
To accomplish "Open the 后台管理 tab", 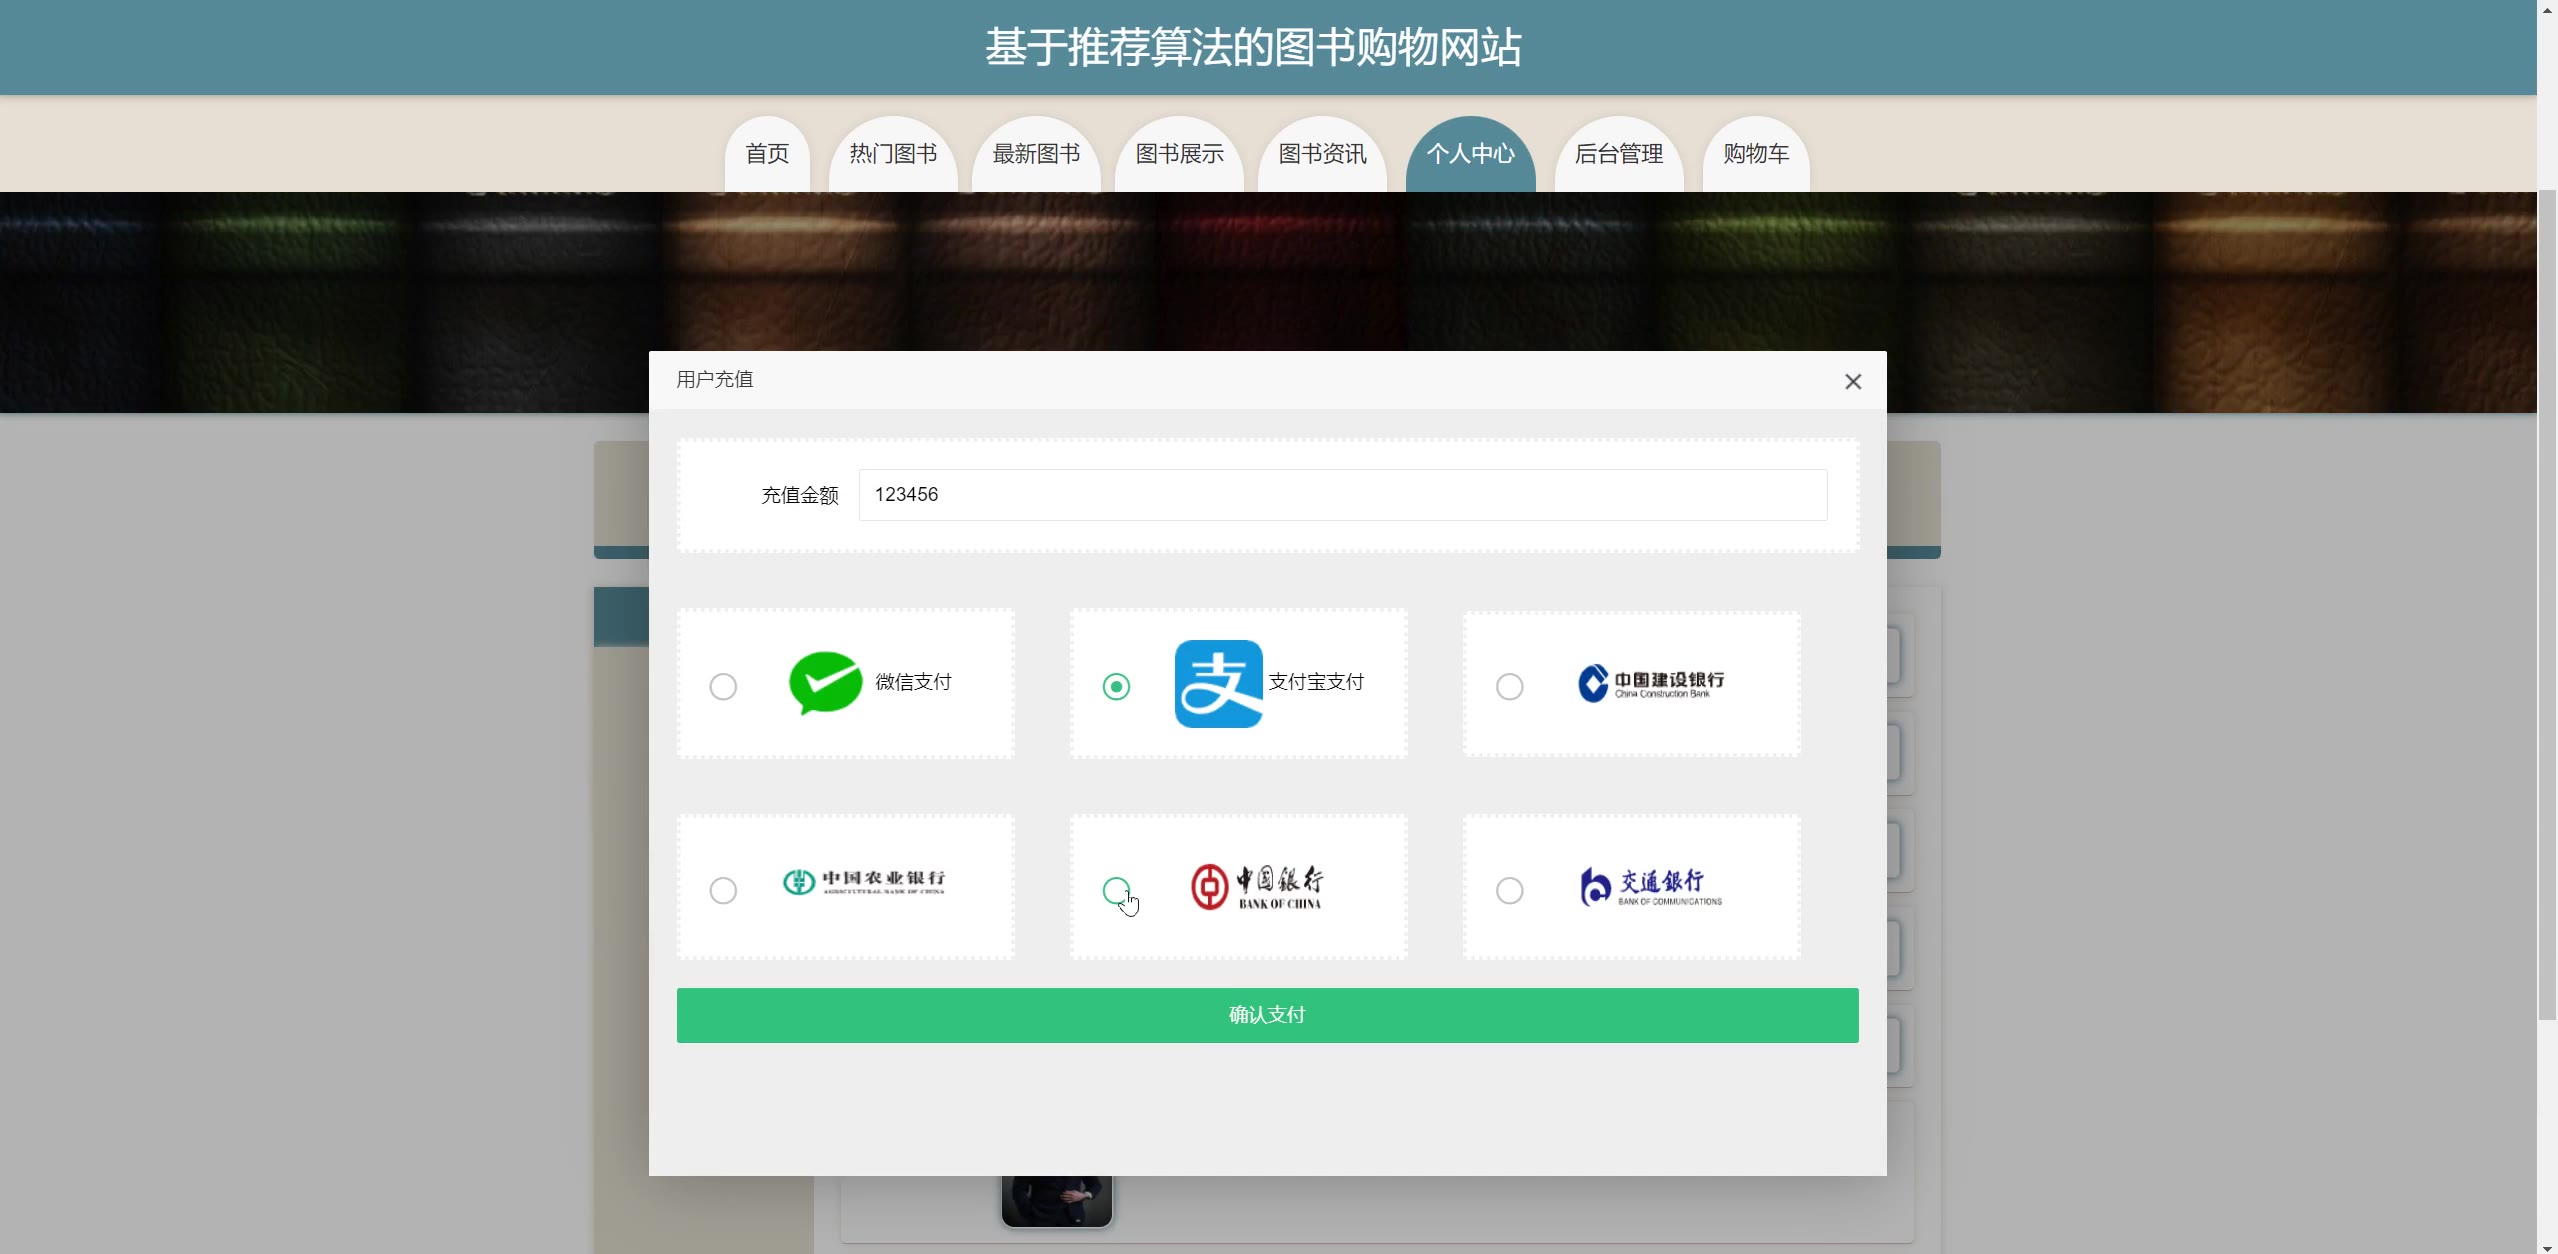I will [1618, 154].
